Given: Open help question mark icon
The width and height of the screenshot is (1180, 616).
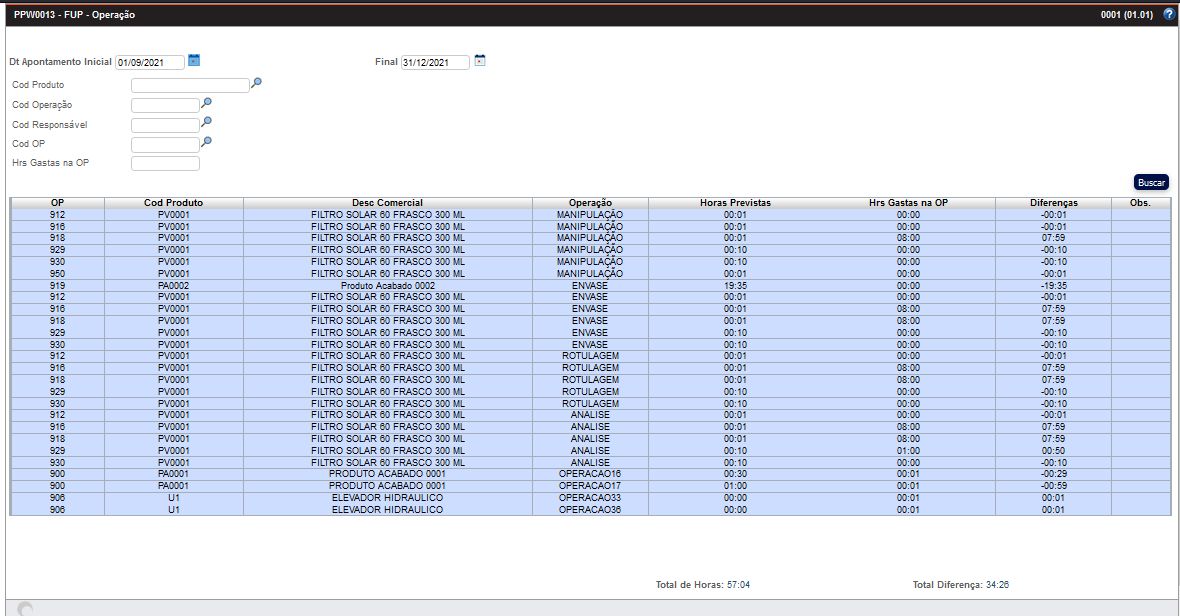Looking at the screenshot, I should (x=1168, y=14).
